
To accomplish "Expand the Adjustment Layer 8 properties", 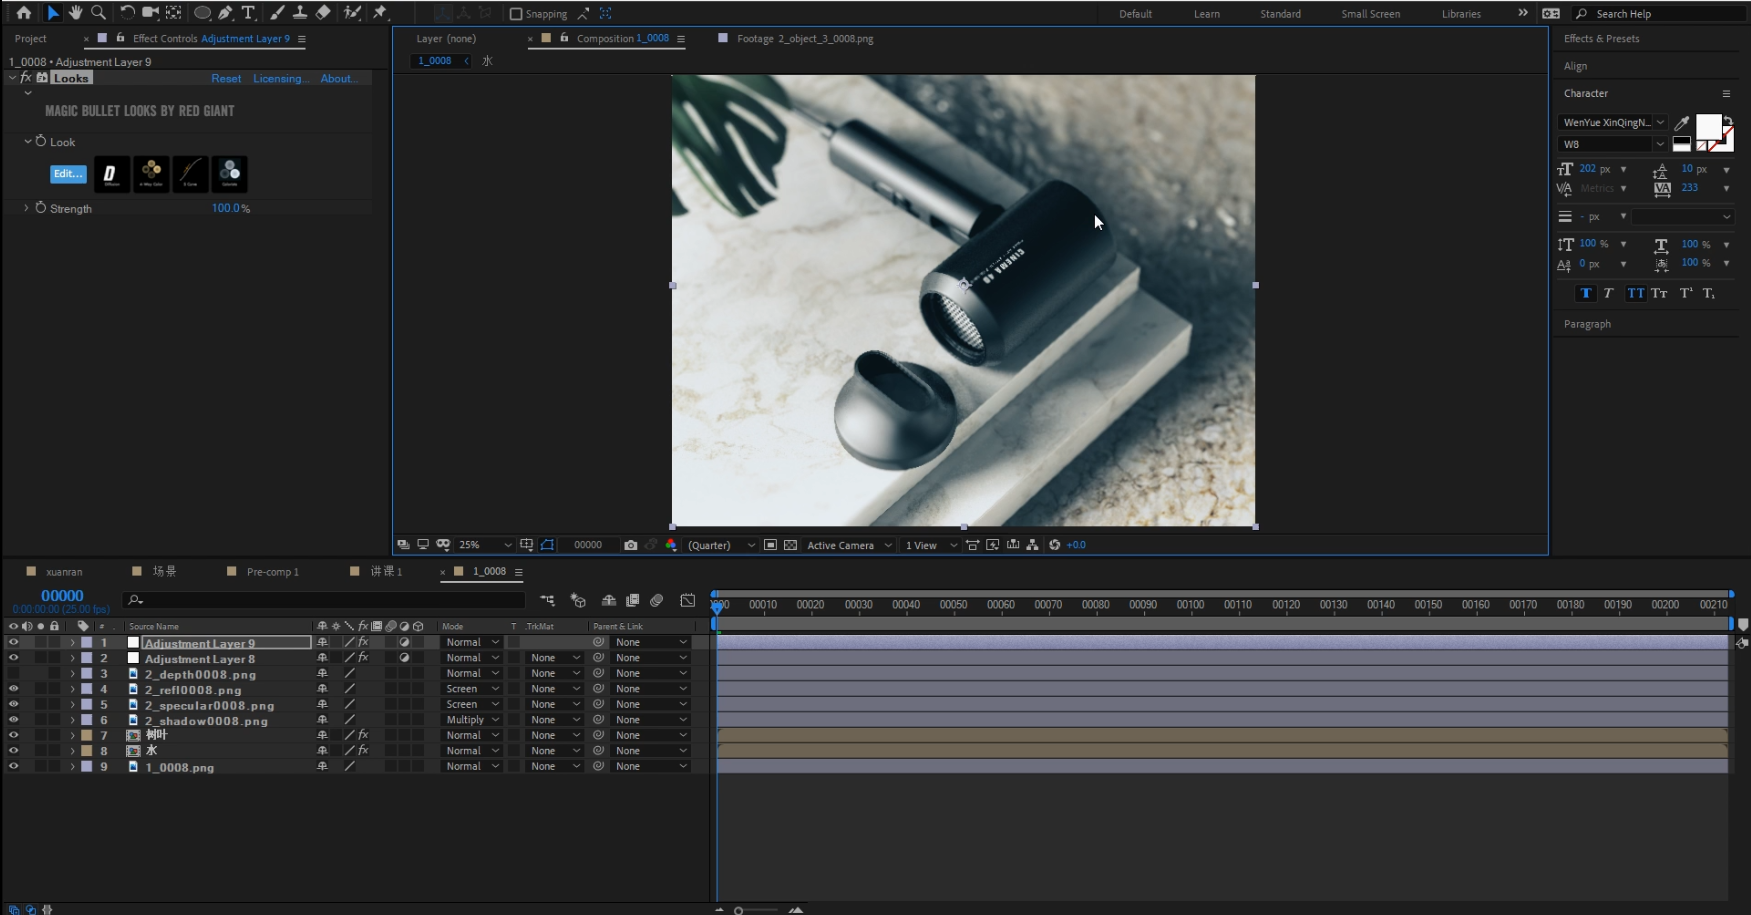I will click(x=72, y=658).
